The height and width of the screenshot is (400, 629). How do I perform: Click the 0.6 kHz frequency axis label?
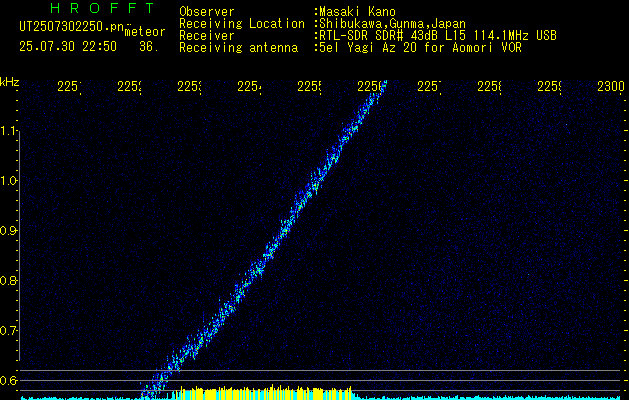8,380
